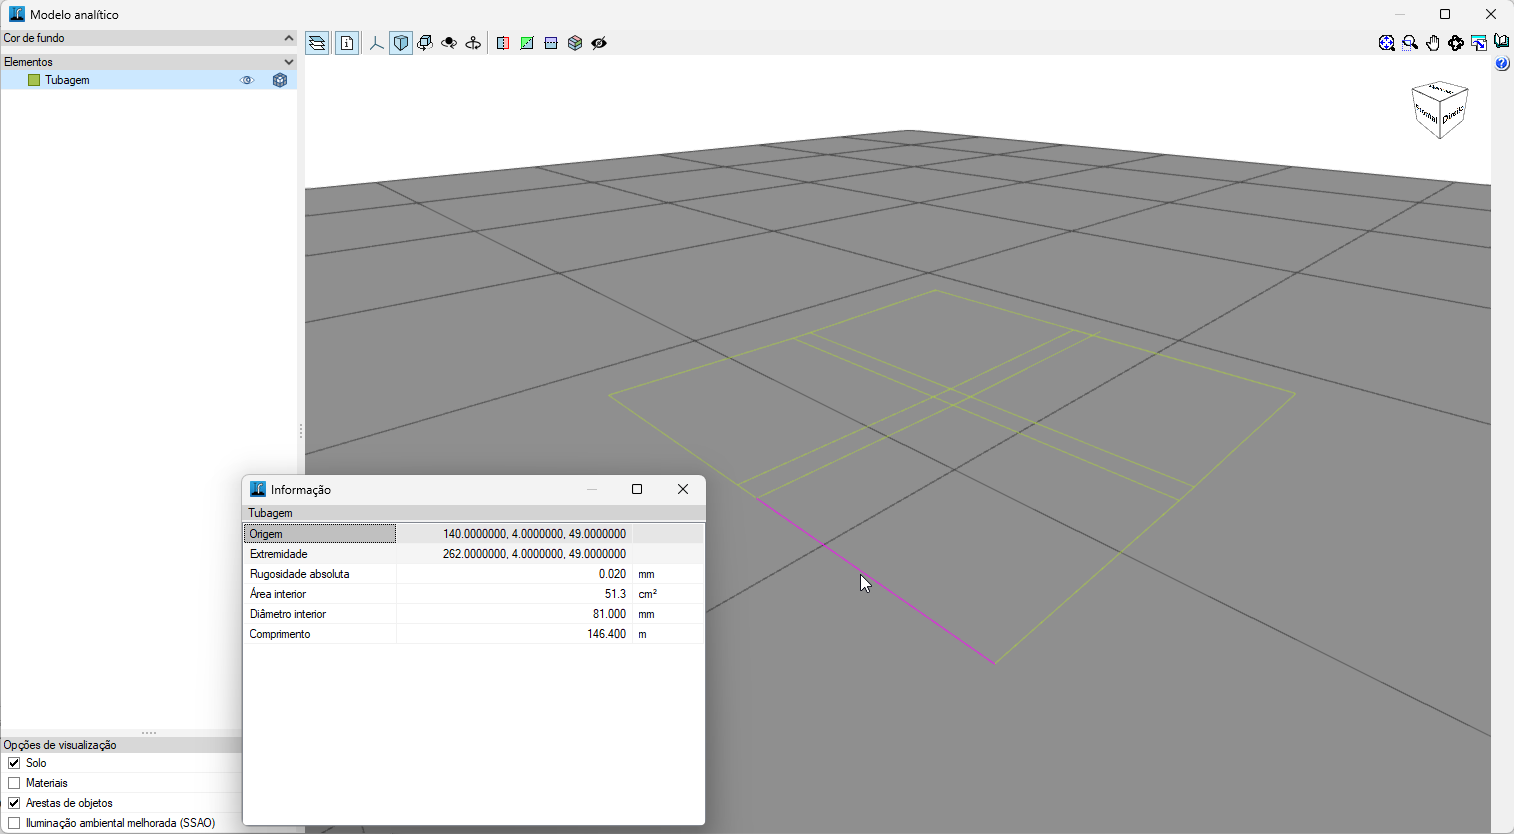The height and width of the screenshot is (834, 1514).
Task: Maximize the Modelo analítico window
Action: pyautogui.click(x=1445, y=14)
